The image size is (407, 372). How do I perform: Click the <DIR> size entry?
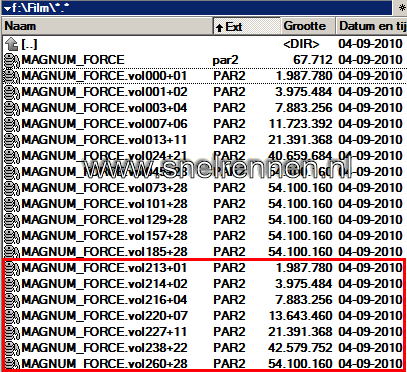pos(301,44)
